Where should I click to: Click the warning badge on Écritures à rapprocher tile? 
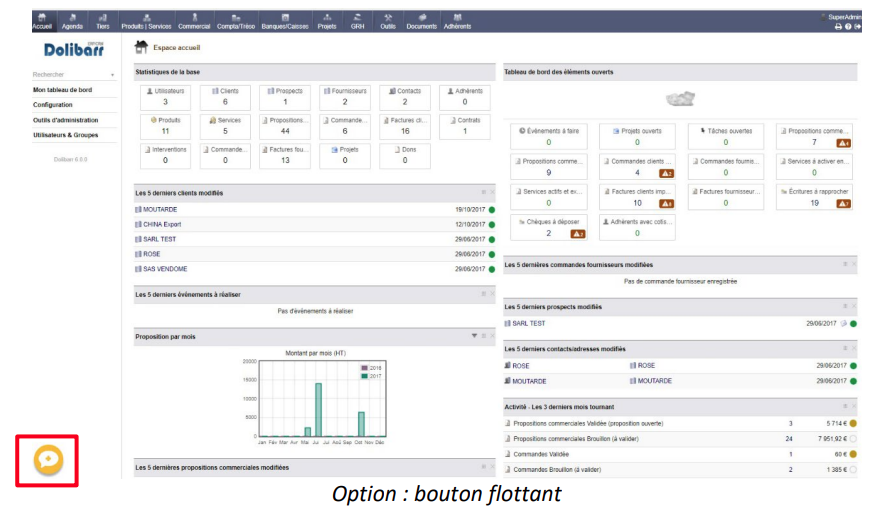843,204
